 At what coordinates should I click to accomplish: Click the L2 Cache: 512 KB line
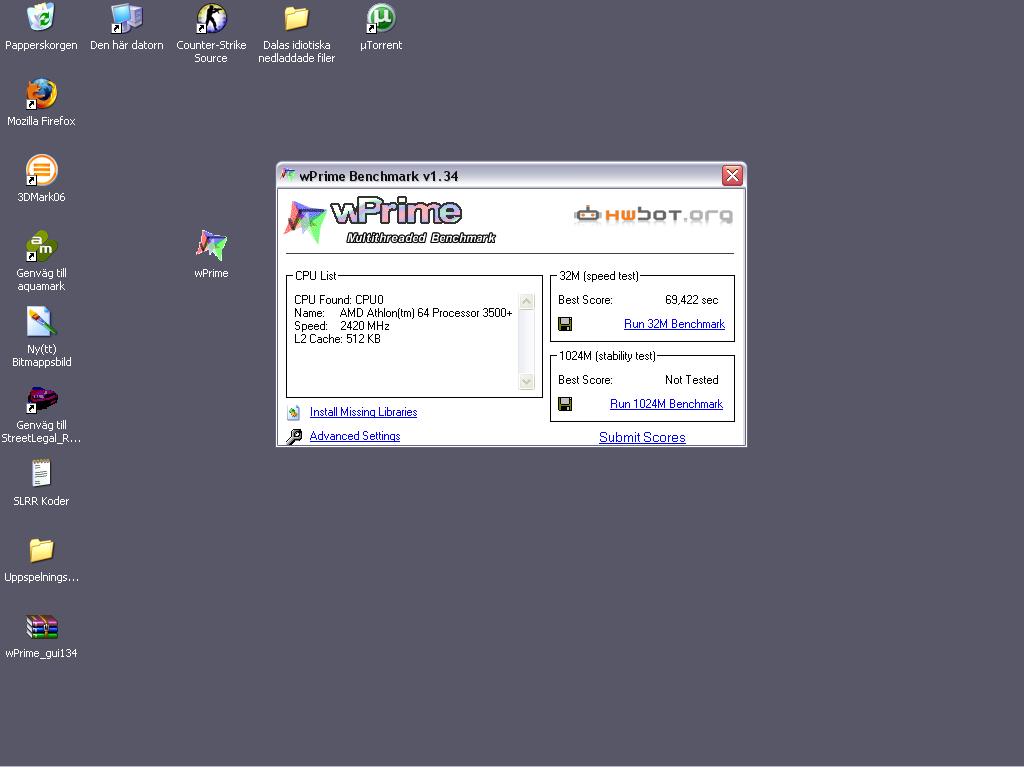click(337, 339)
